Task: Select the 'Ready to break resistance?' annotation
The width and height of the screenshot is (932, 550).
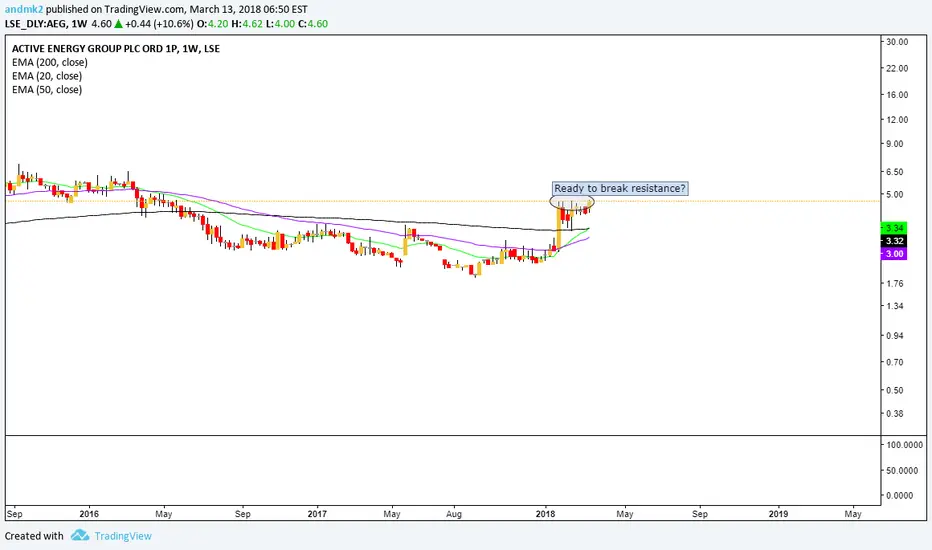Action: click(x=620, y=188)
